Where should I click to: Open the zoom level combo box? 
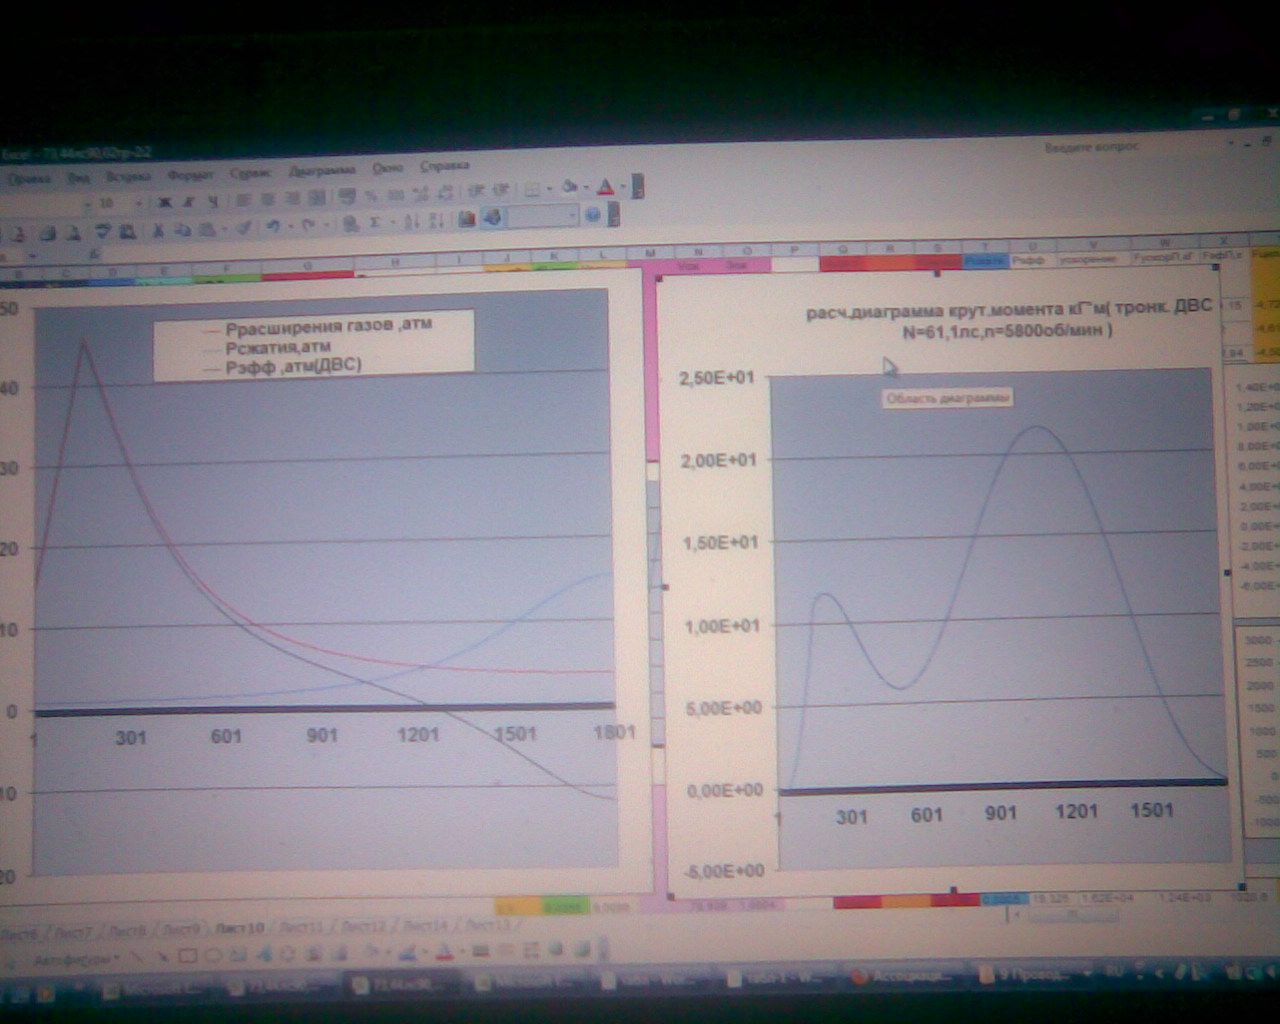[573, 216]
